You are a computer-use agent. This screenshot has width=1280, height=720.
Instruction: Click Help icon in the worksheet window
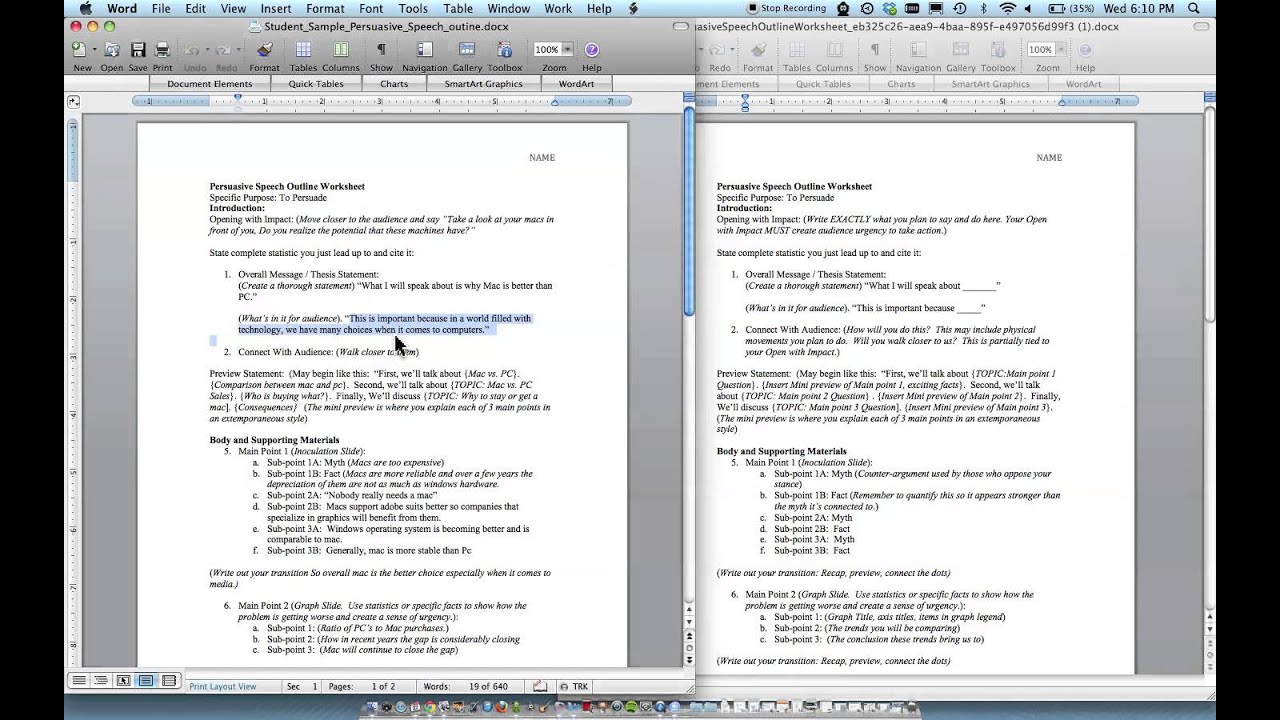(1085, 50)
